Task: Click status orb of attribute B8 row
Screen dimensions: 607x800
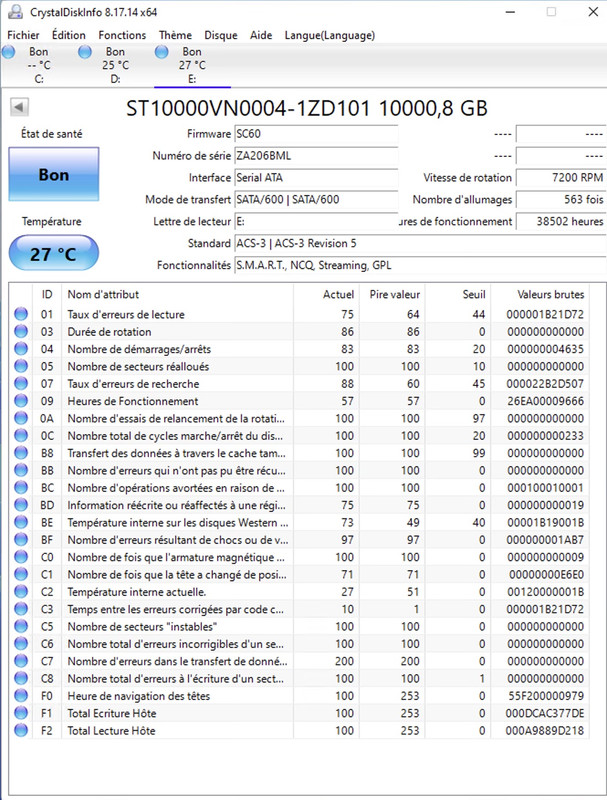Action: coord(21,453)
